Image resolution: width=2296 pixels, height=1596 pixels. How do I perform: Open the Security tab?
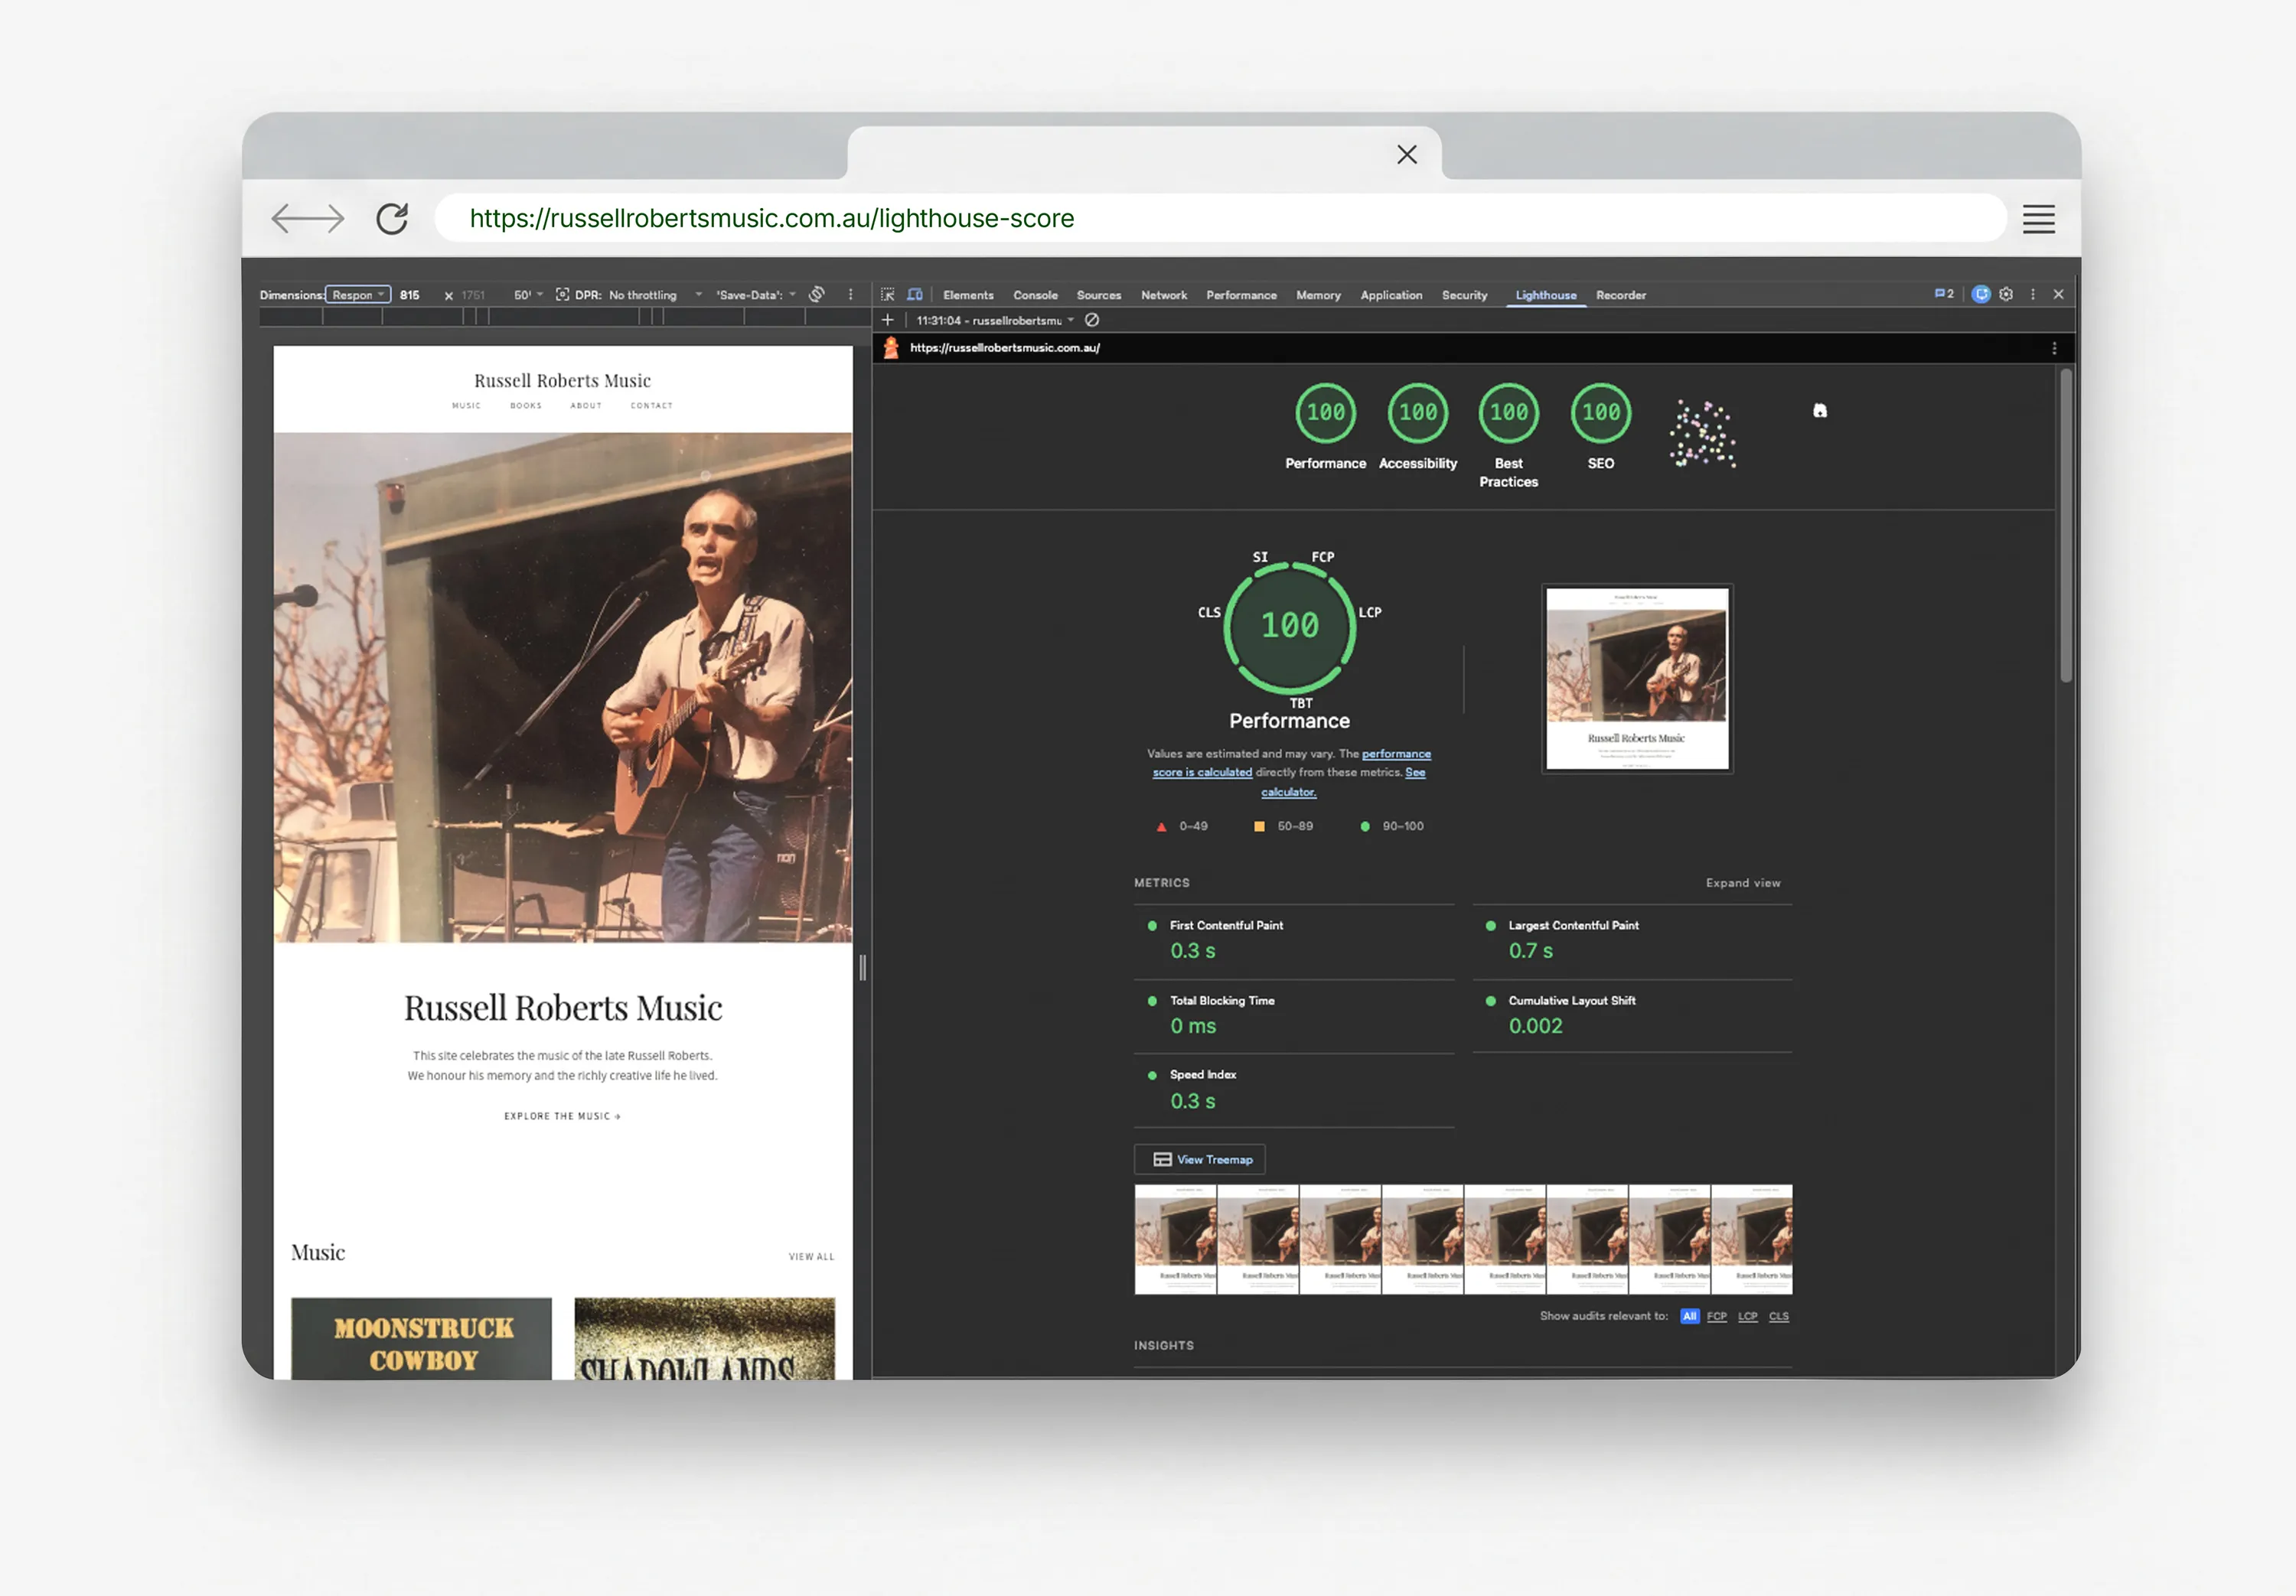pyautogui.click(x=1464, y=295)
